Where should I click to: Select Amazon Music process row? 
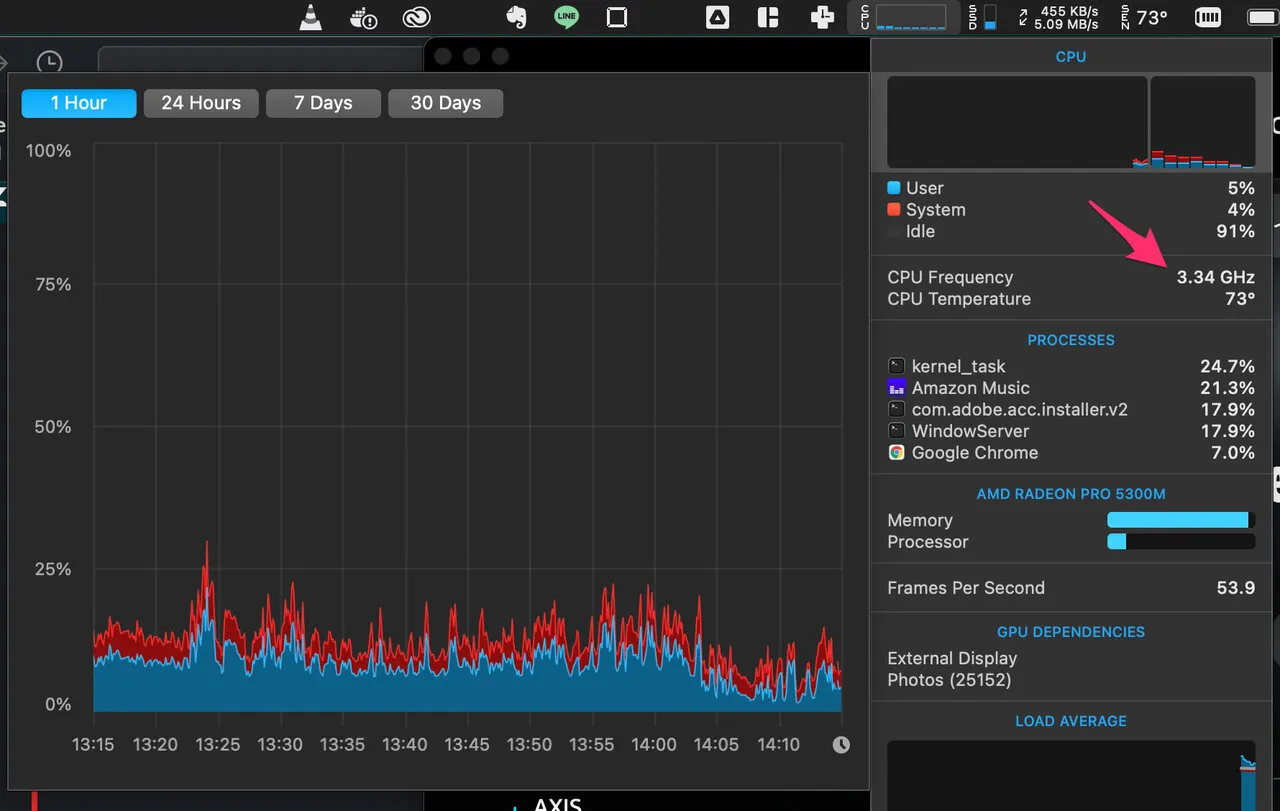point(970,388)
